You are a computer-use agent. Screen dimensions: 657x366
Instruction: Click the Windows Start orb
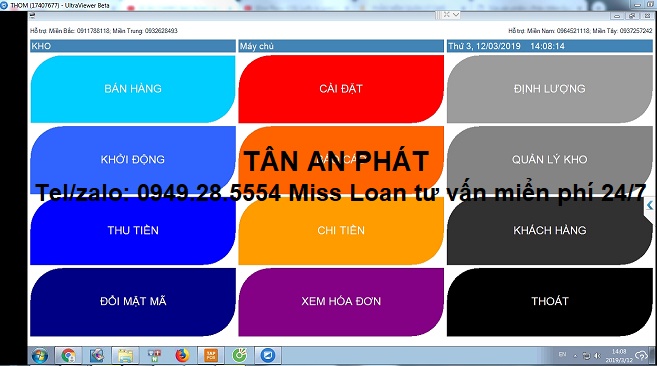pos(40,356)
